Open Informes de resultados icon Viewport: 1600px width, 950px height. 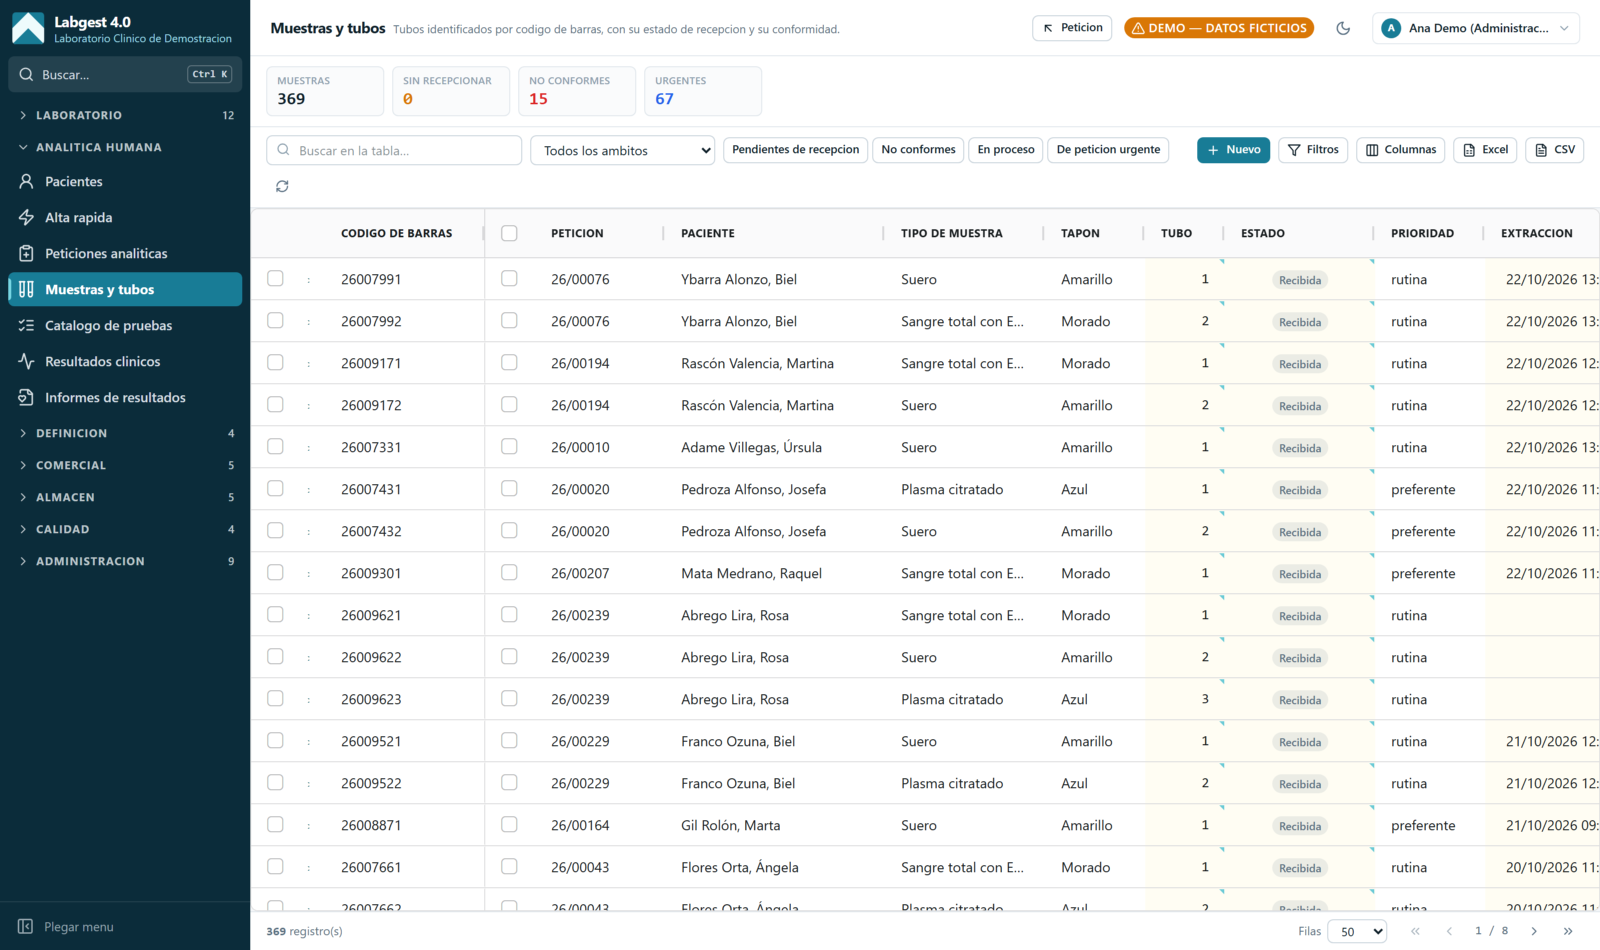pos(26,397)
